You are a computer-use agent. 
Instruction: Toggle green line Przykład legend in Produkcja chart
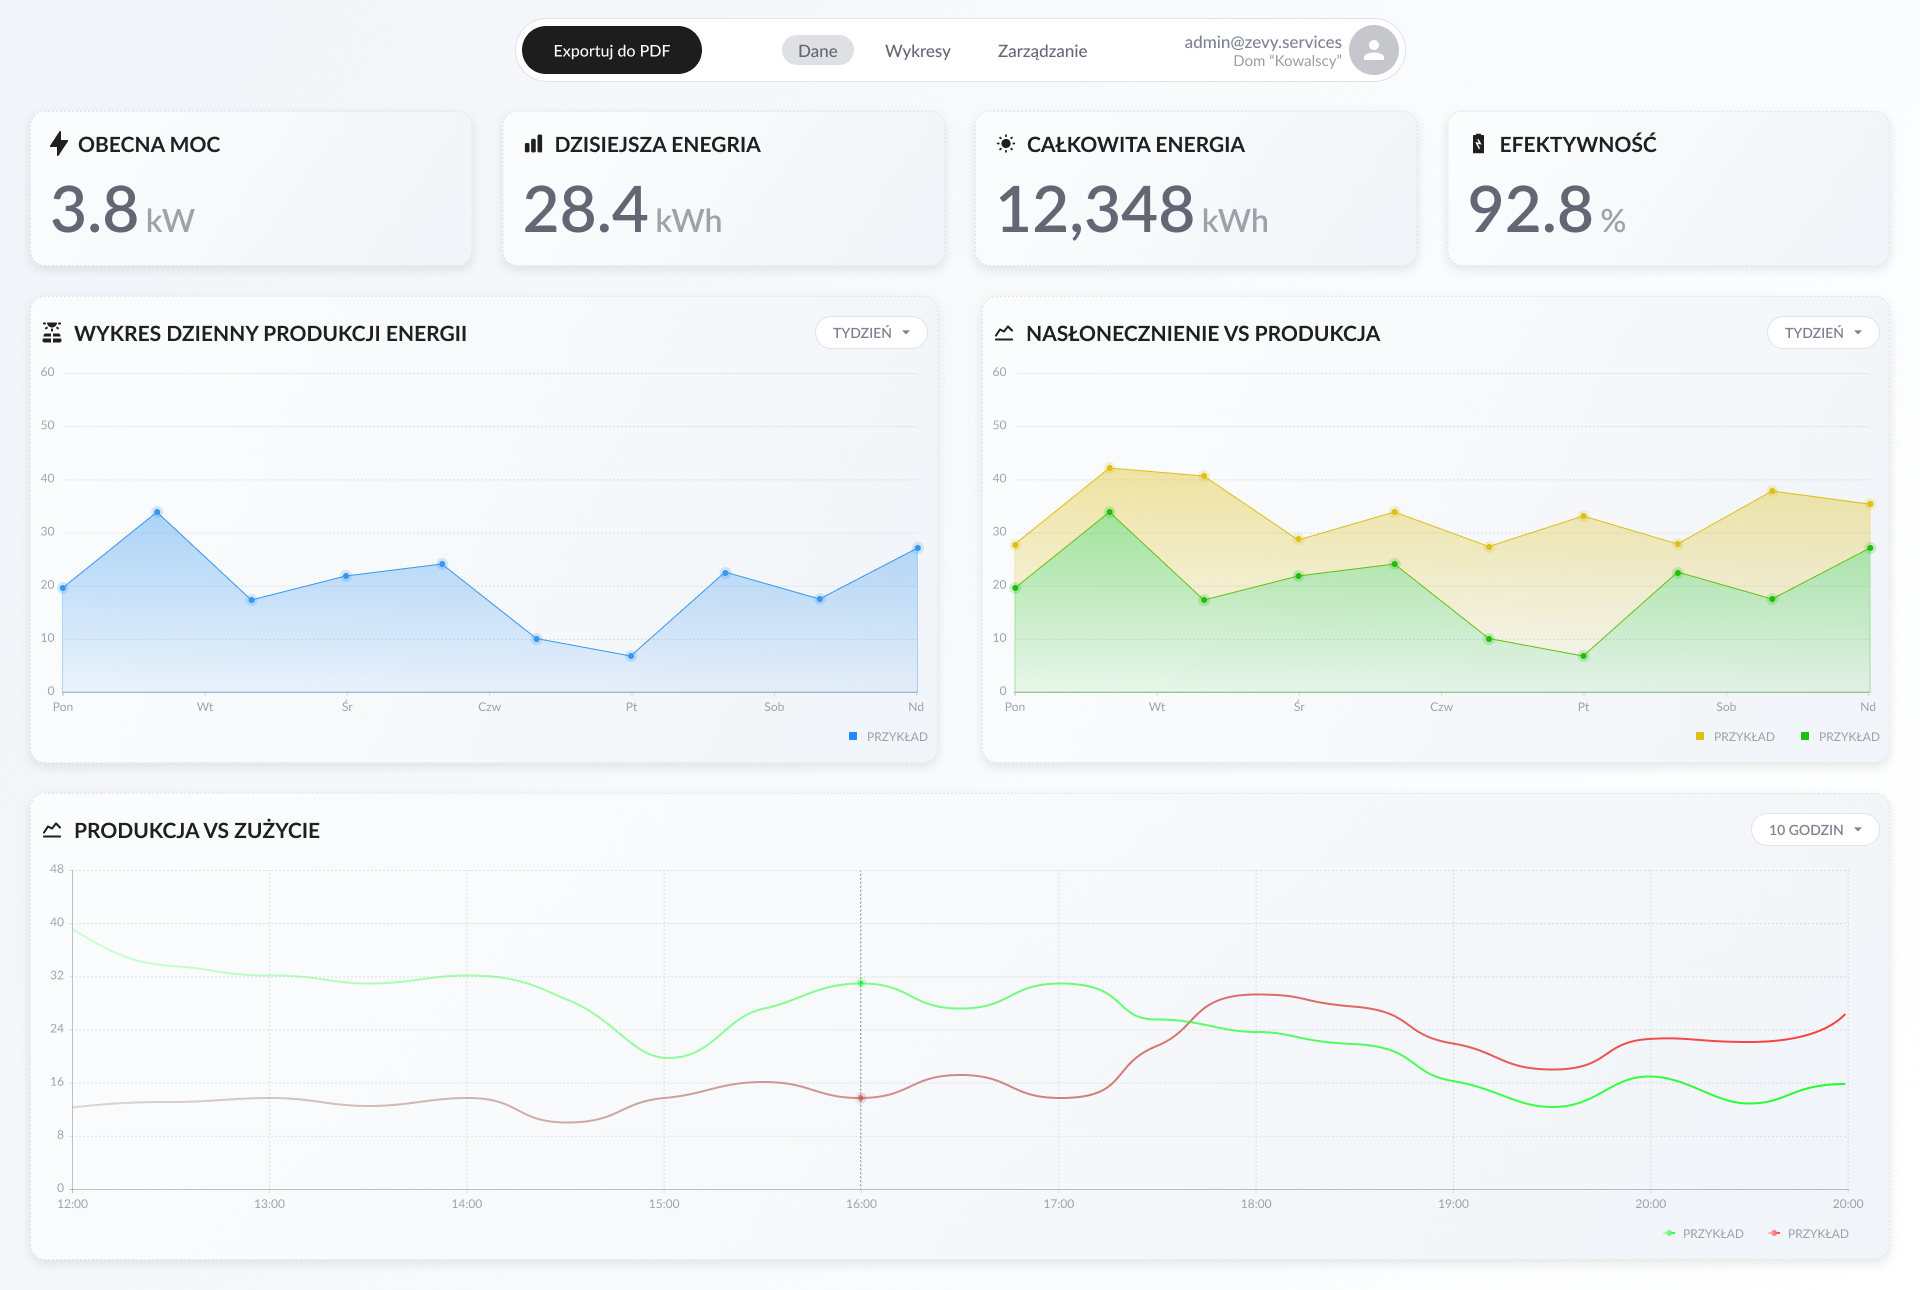tap(1704, 1234)
